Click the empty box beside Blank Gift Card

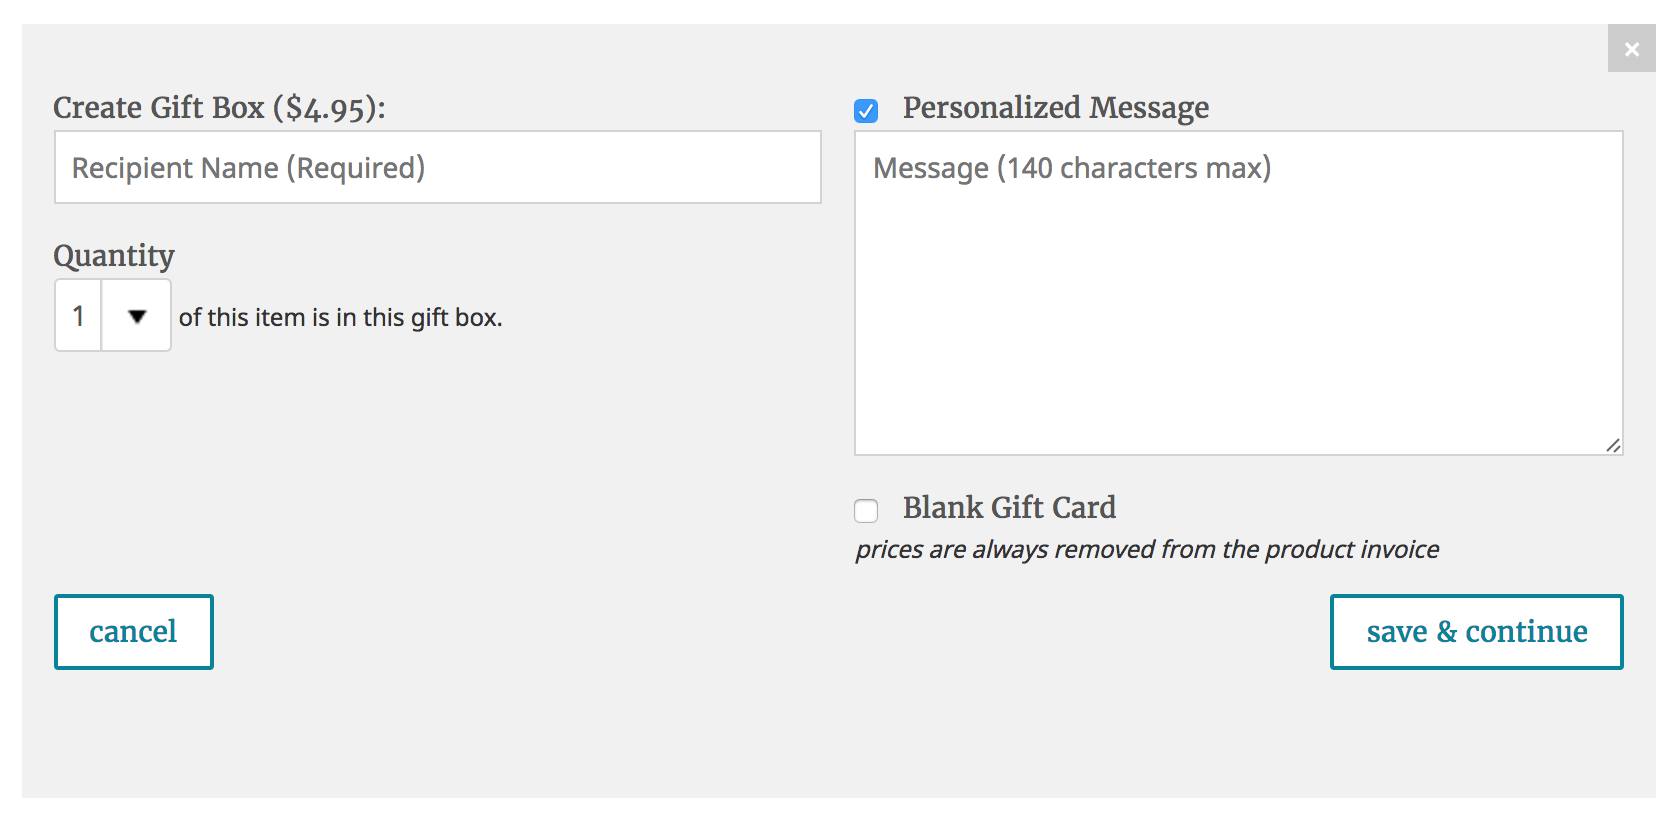[x=866, y=510]
